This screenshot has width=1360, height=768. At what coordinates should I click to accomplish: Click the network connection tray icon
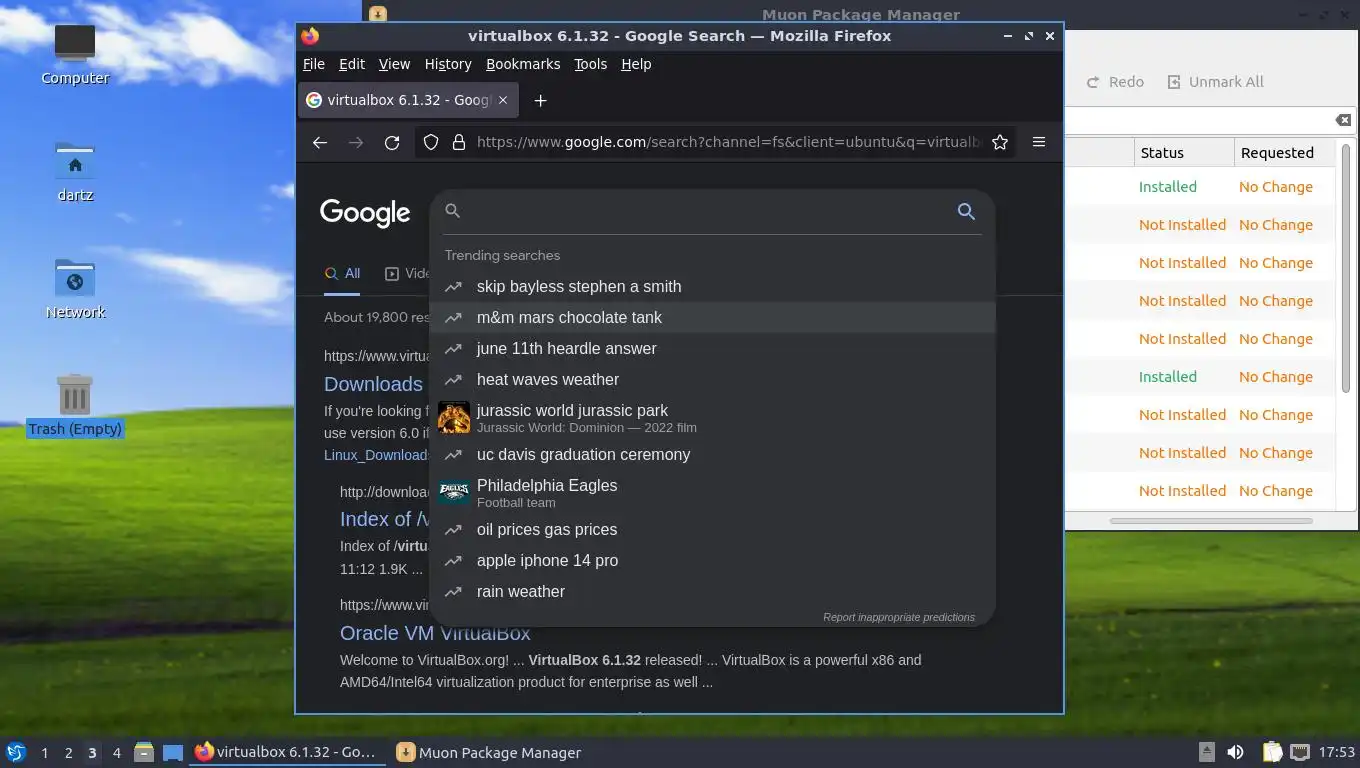[x=1299, y=752]
